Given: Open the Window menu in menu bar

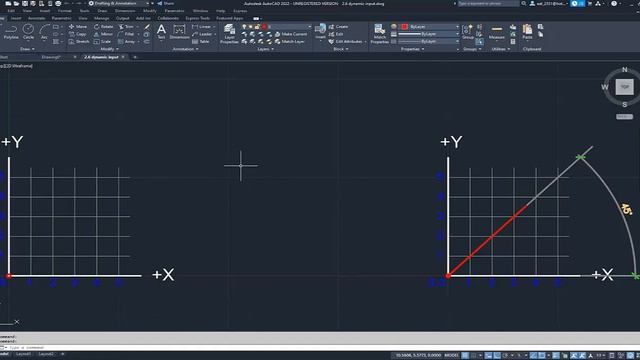Looking at the screenshot, I should [x=200, y=11].
